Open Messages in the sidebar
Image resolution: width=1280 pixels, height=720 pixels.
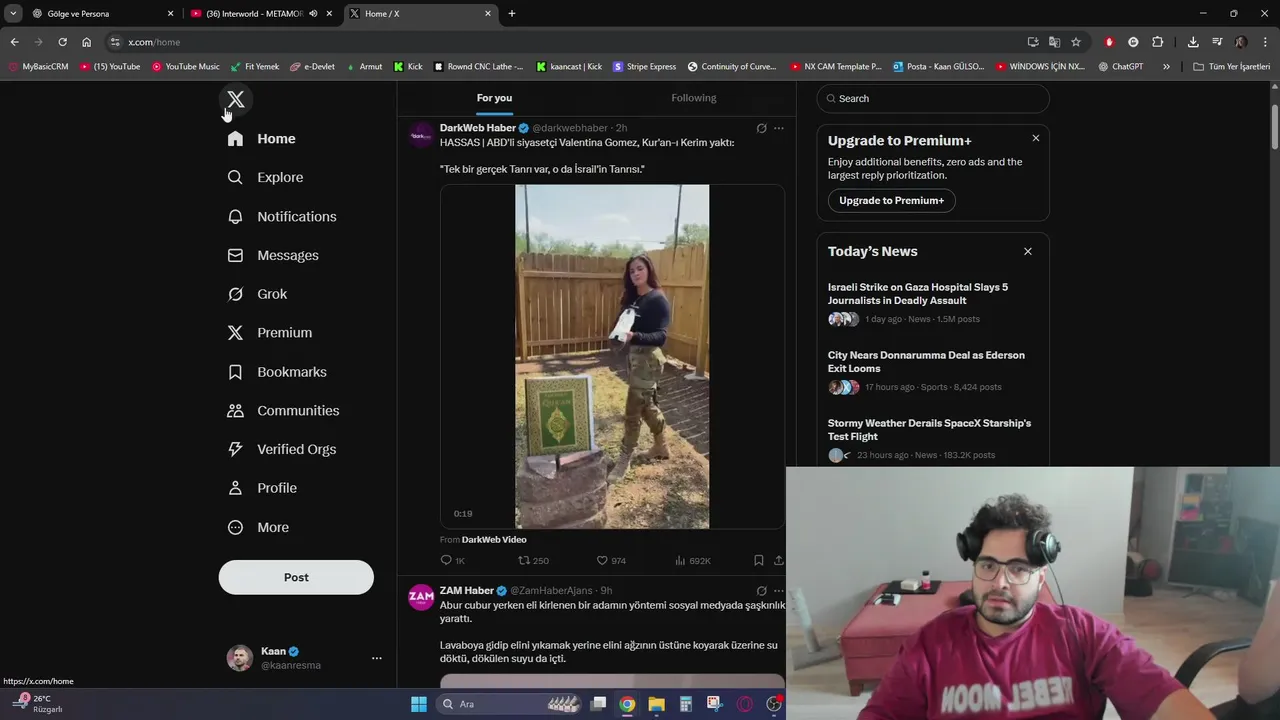click(x=274, y=255)
